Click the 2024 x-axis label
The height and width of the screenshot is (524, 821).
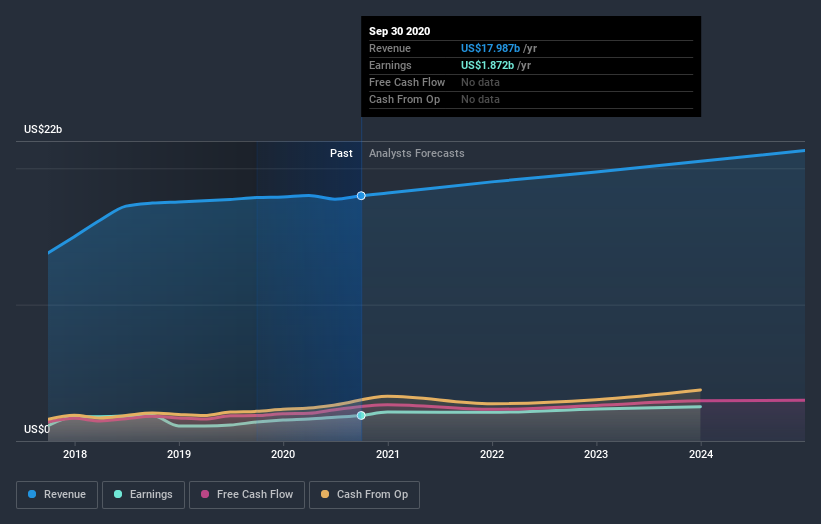pos(701,454)
